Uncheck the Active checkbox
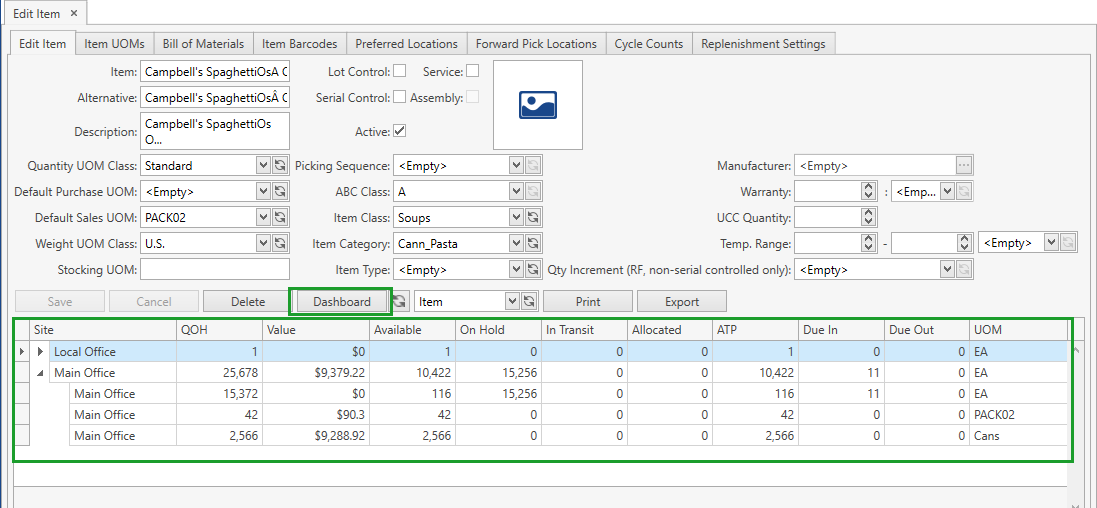1097x508 pixels. click(399, 131)
